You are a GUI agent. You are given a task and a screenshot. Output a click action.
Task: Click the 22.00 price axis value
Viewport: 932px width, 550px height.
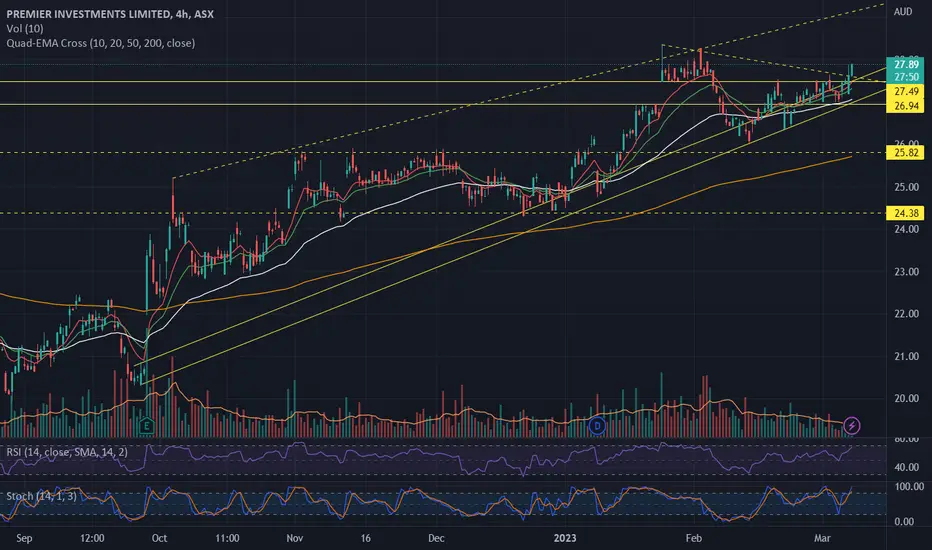tap(906, 314)
